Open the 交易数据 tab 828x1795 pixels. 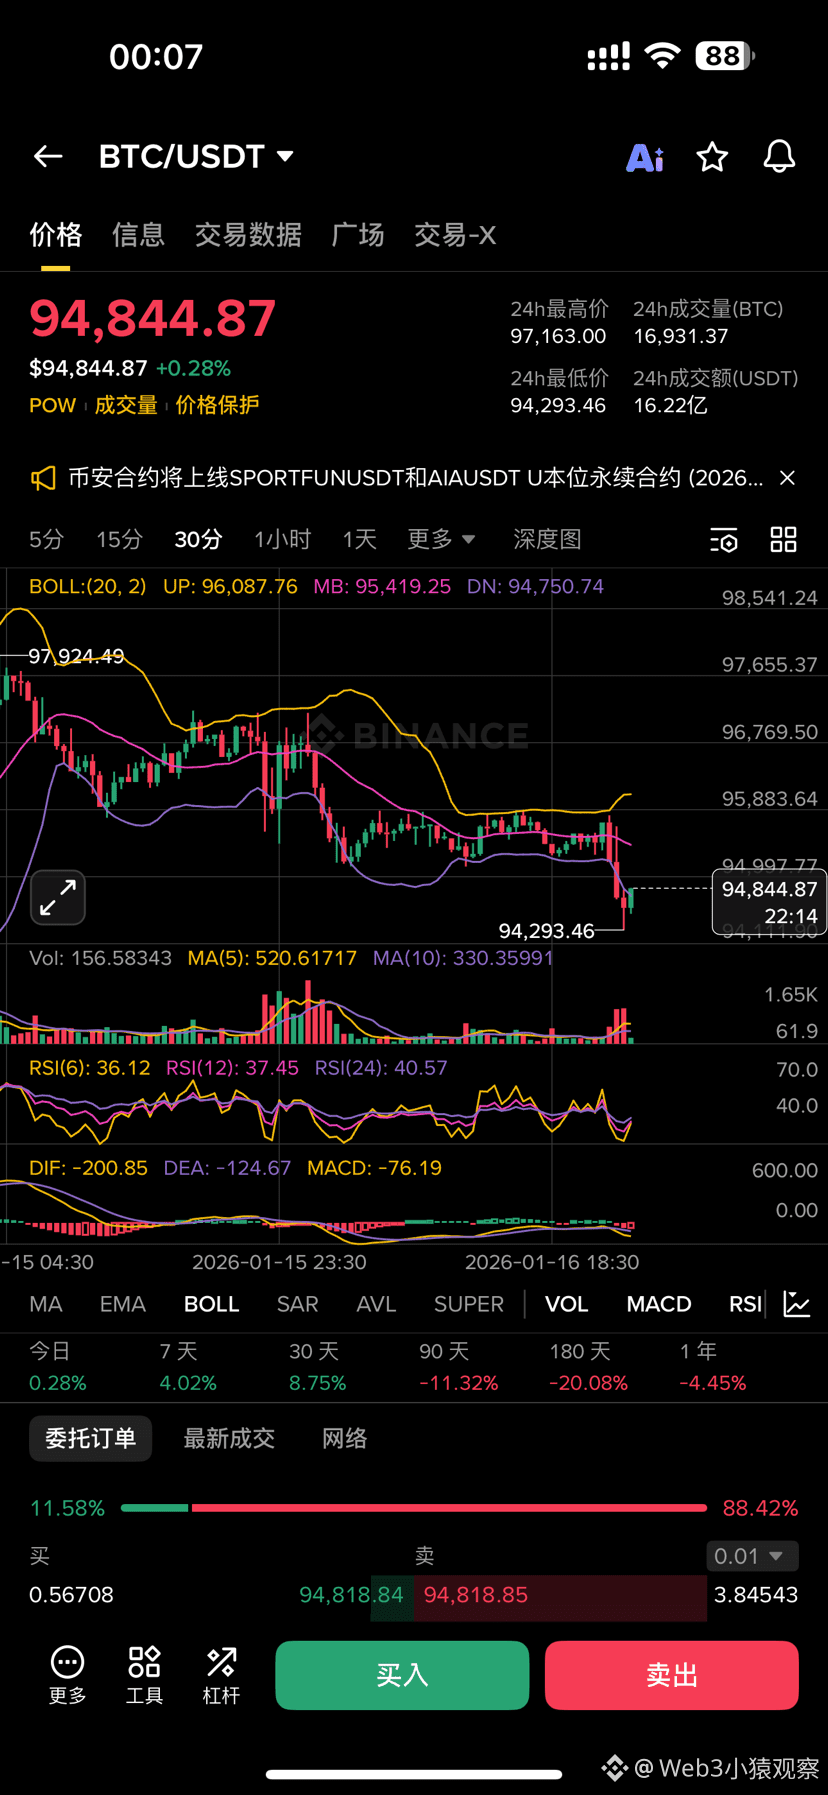248,235
